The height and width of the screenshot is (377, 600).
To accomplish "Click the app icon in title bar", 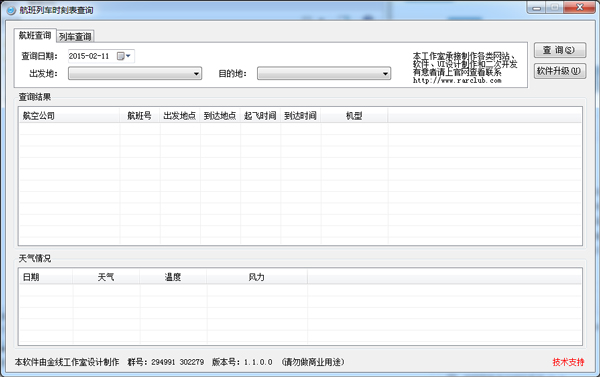I will click(x=11, y=10).
